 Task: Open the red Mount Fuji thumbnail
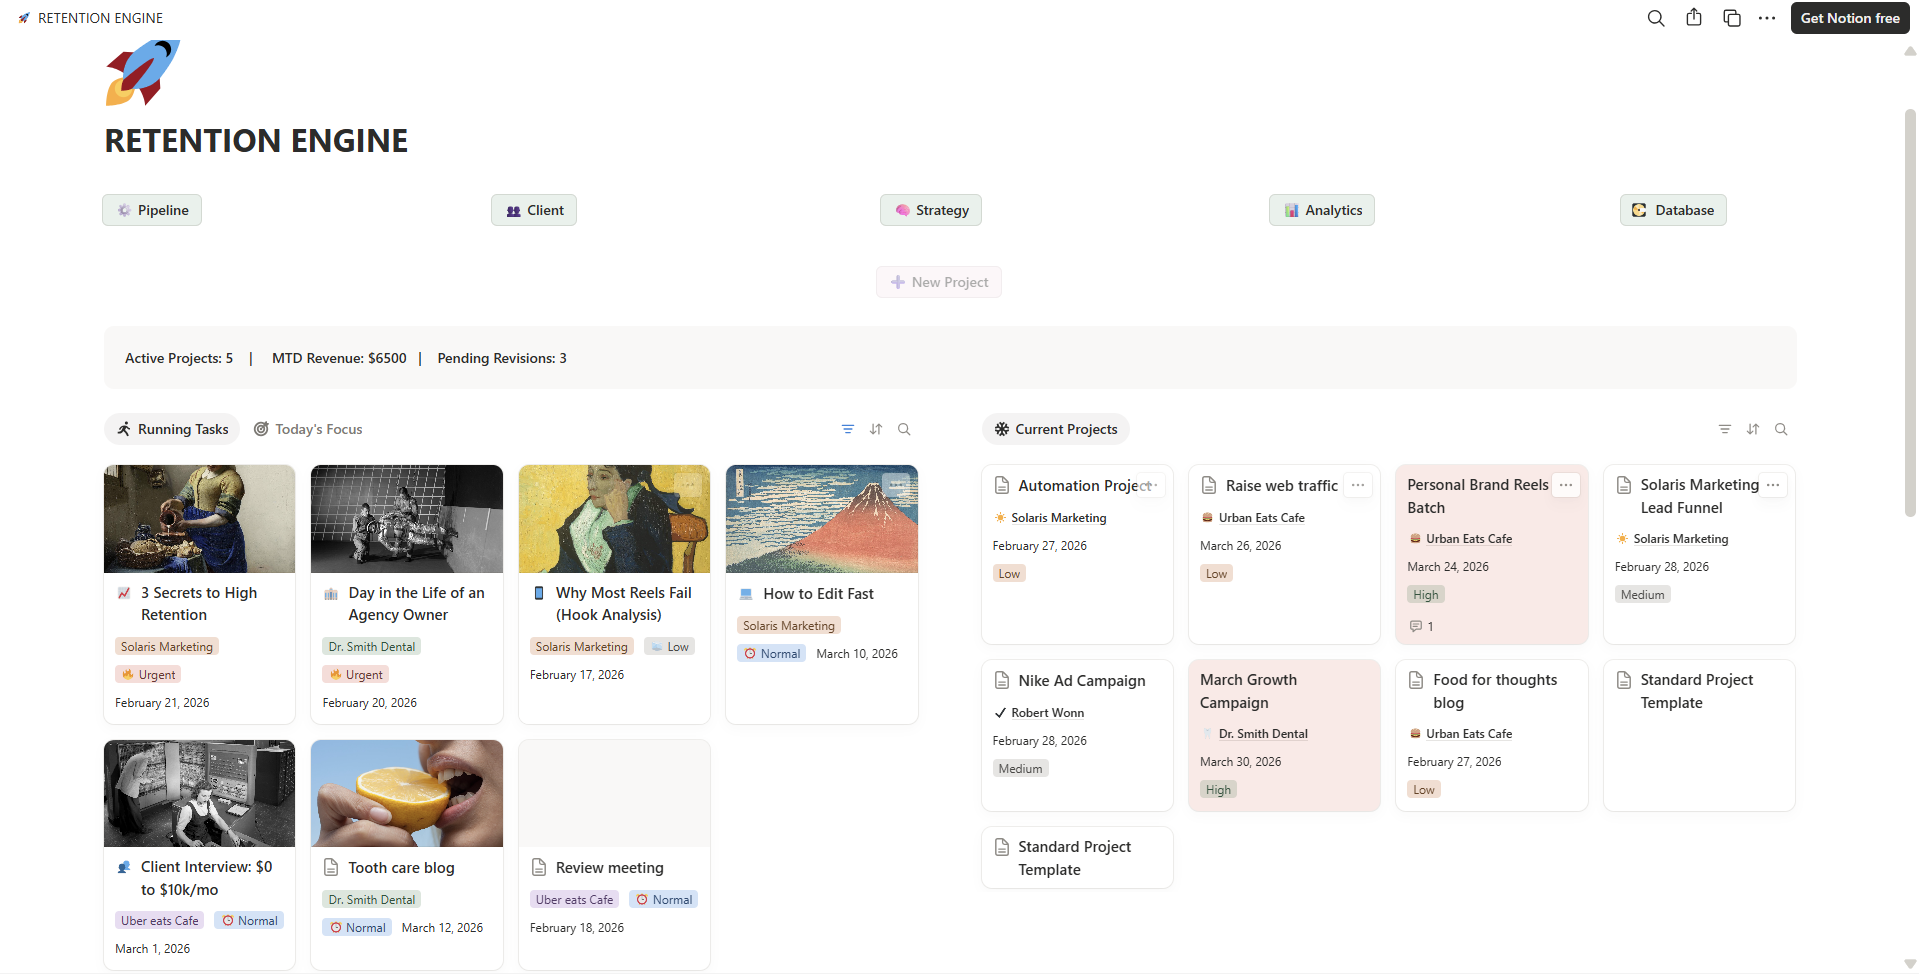pyautogui.click(x=822, y=519)
